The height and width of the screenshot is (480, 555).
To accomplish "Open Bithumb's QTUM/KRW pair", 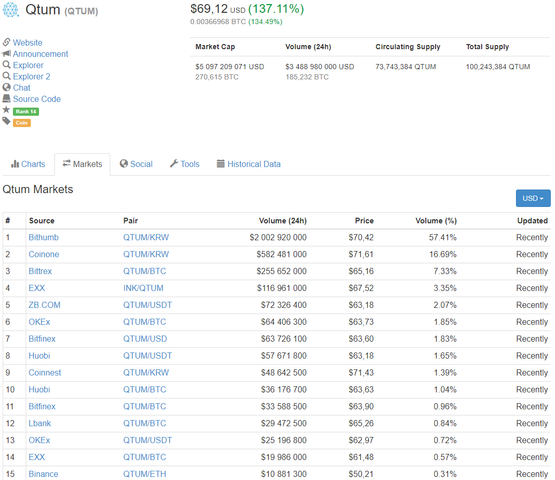I will (x=146, y=237).
